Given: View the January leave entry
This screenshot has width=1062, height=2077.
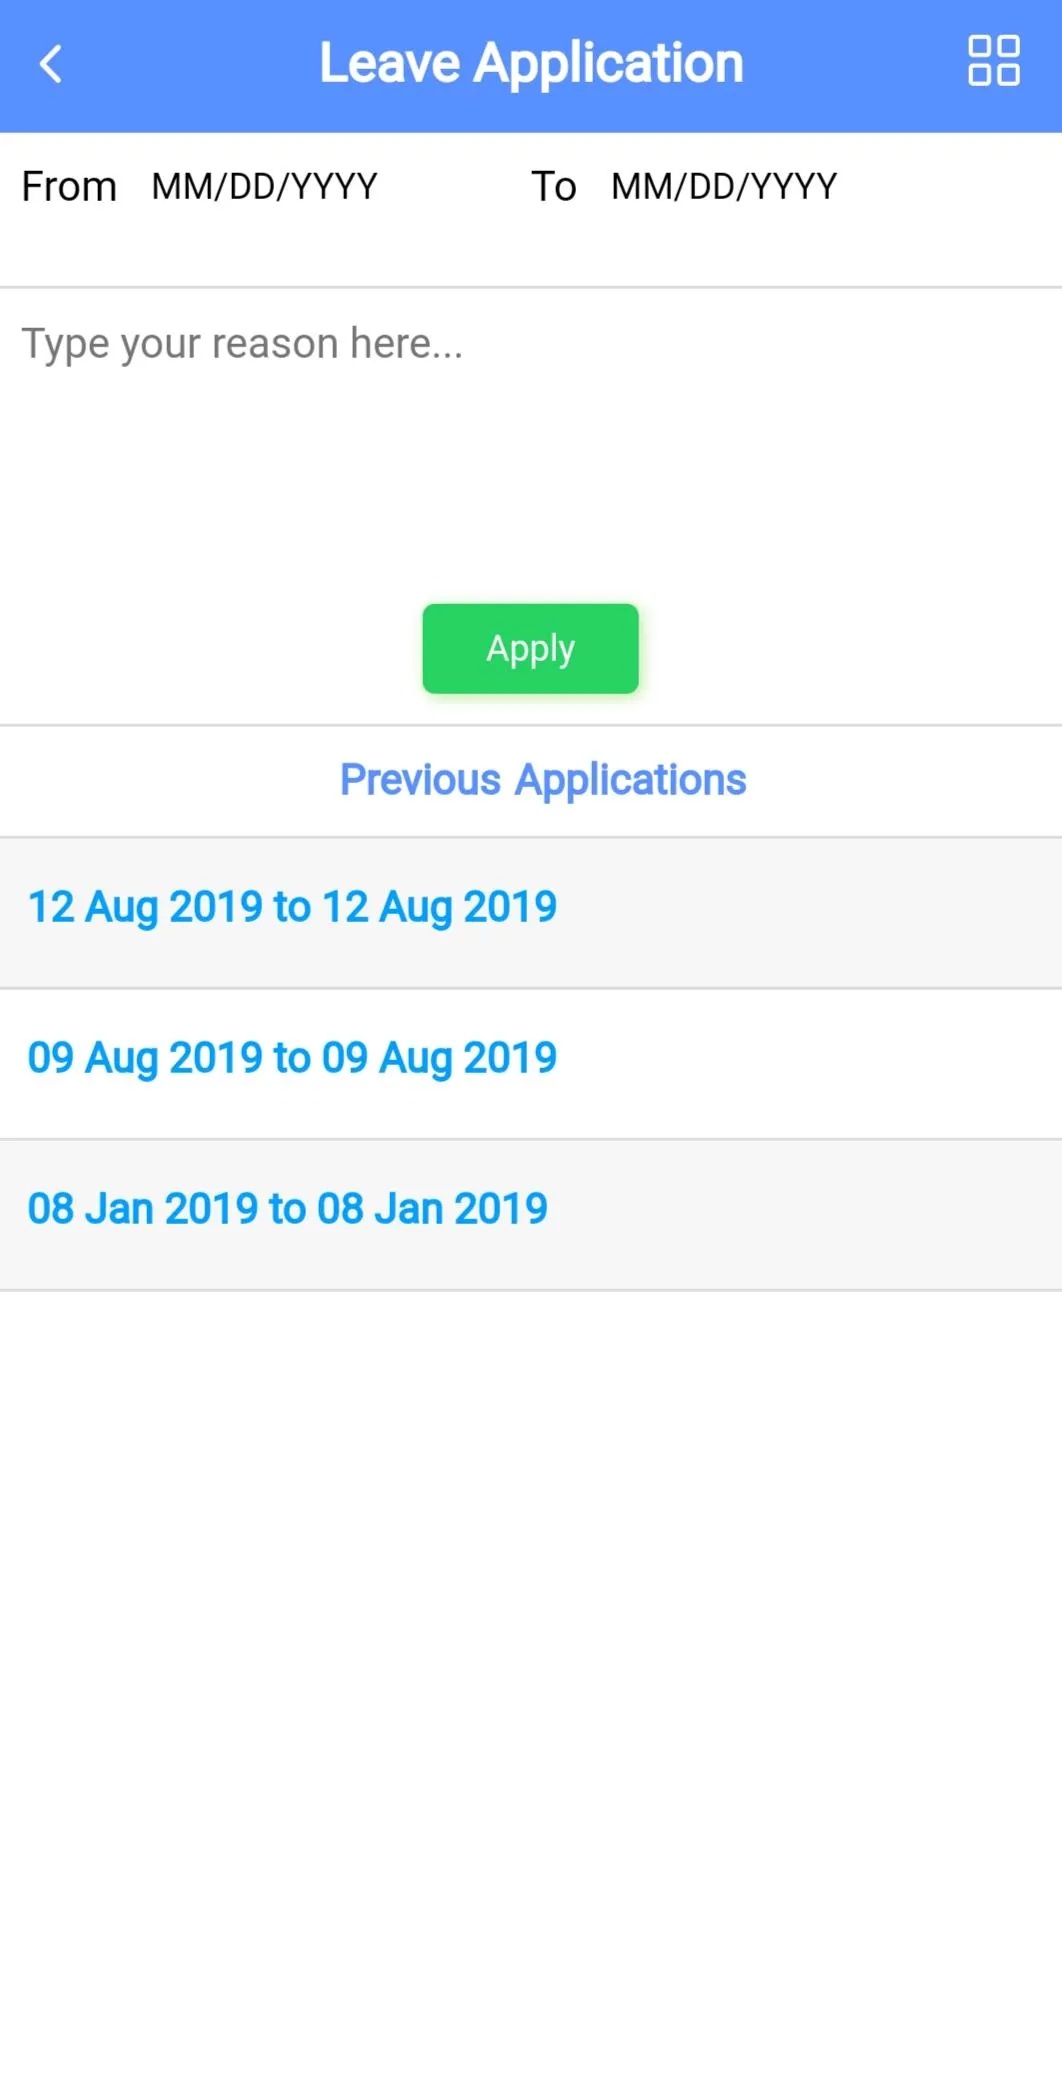Looking at the screenshot, I should point(288,1210).
